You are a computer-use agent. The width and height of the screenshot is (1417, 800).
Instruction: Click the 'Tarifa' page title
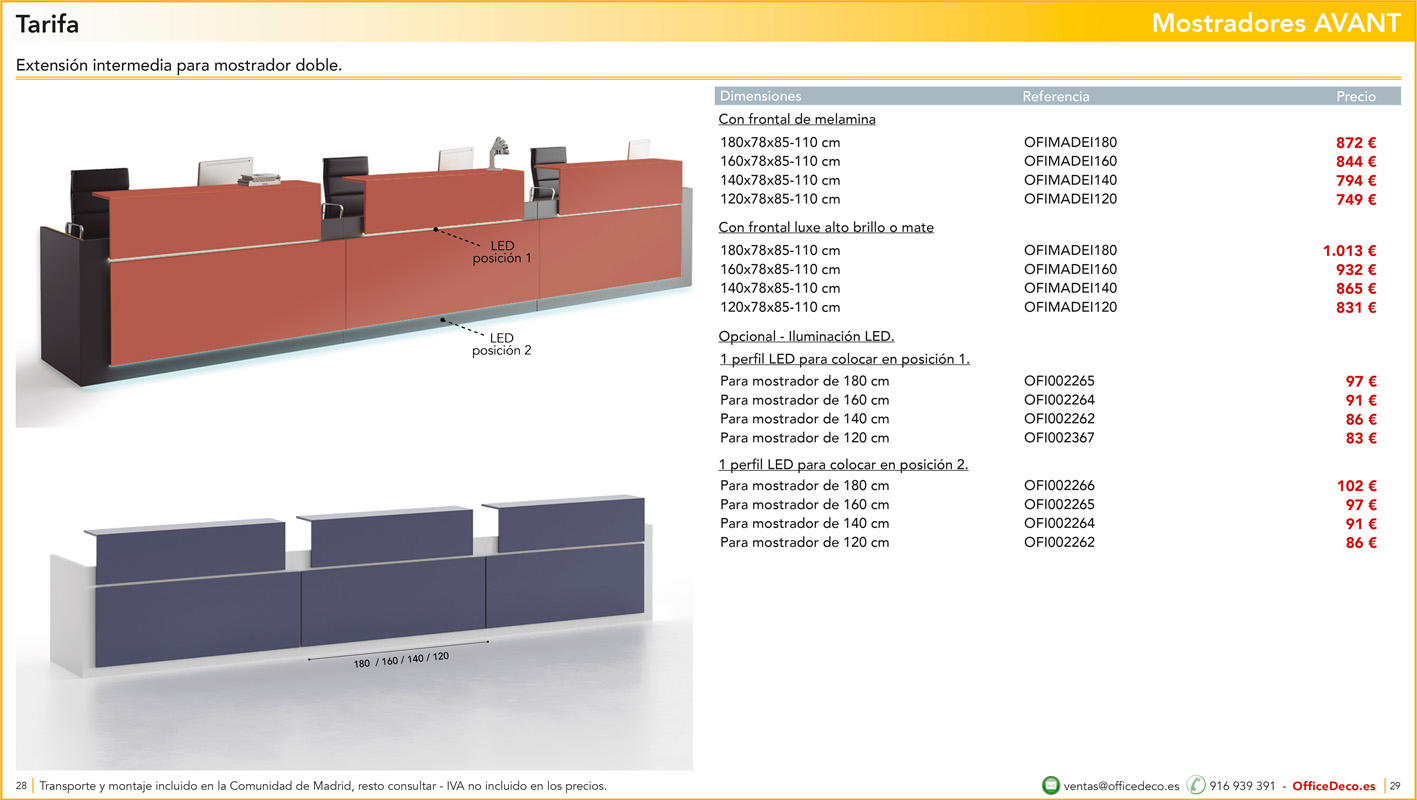click(x=47, y=23)
